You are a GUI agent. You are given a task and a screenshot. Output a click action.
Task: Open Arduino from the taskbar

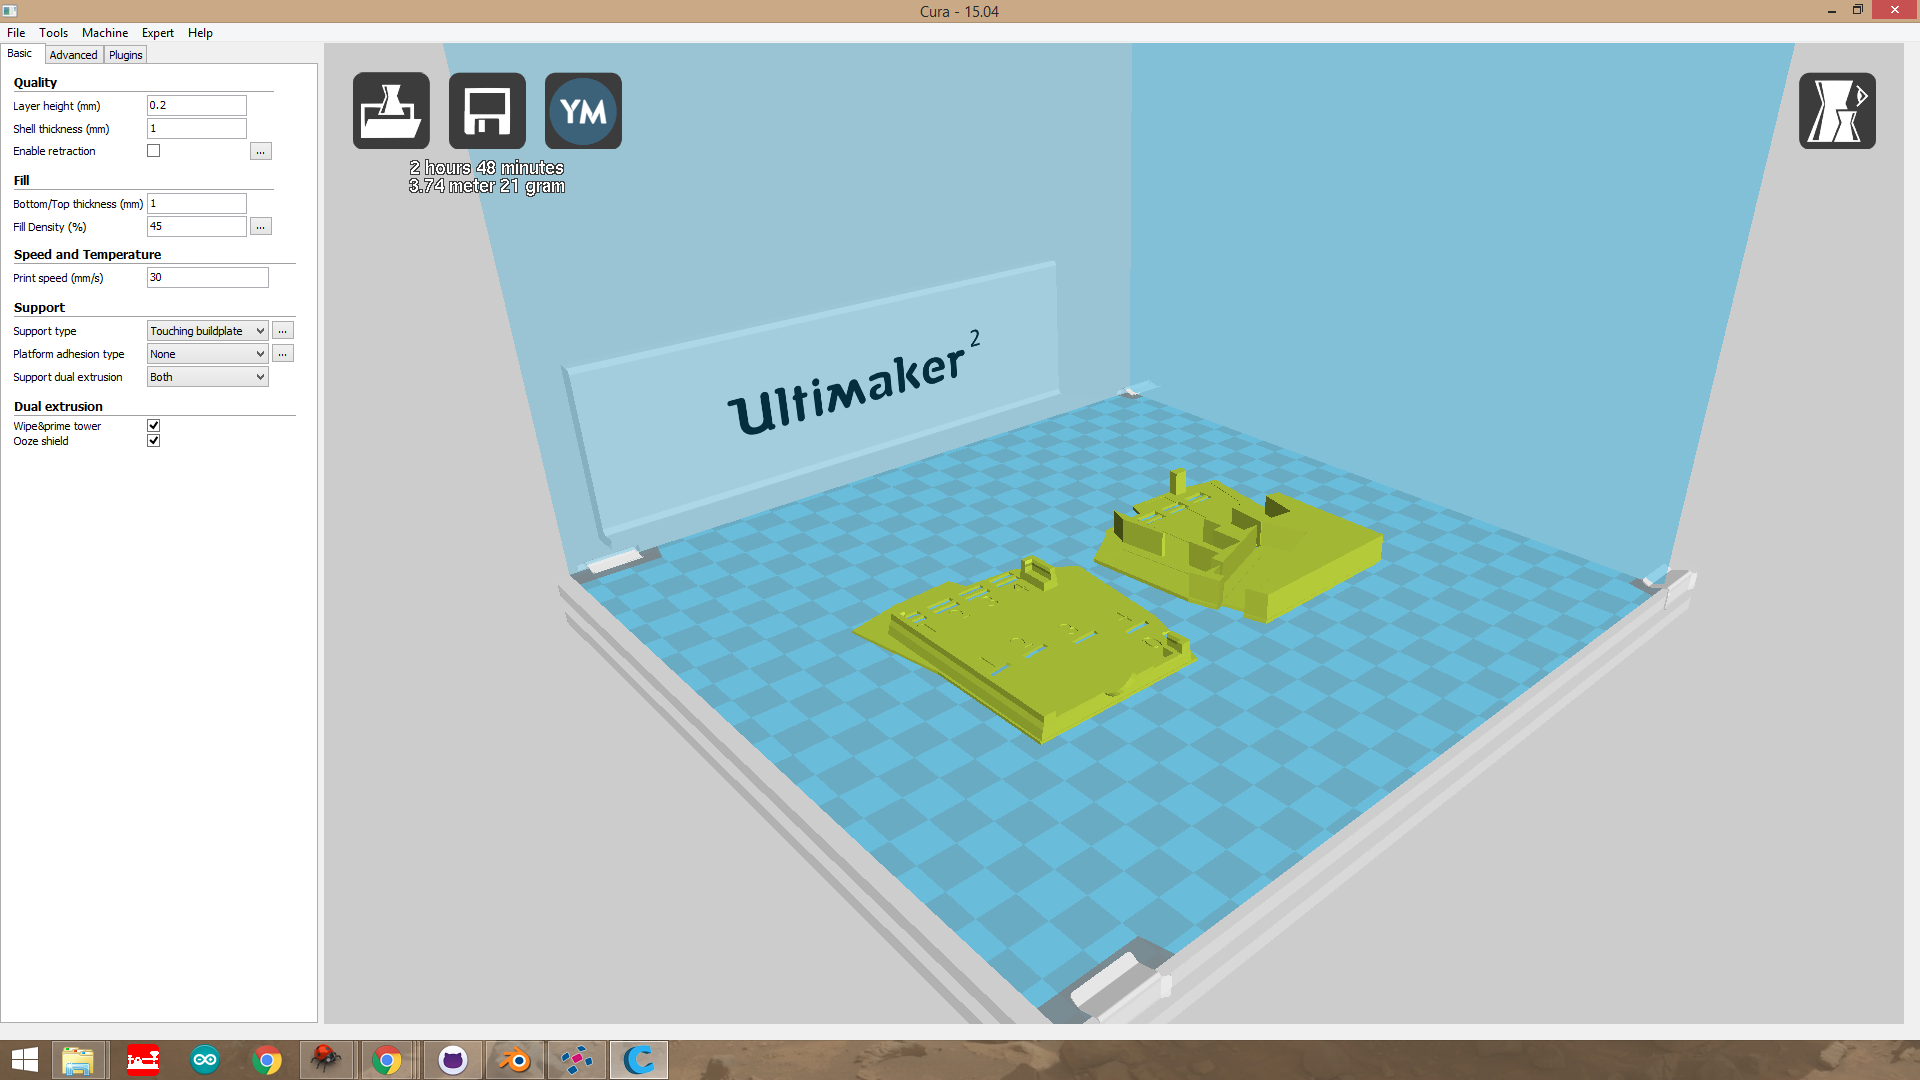point(205,1060)
